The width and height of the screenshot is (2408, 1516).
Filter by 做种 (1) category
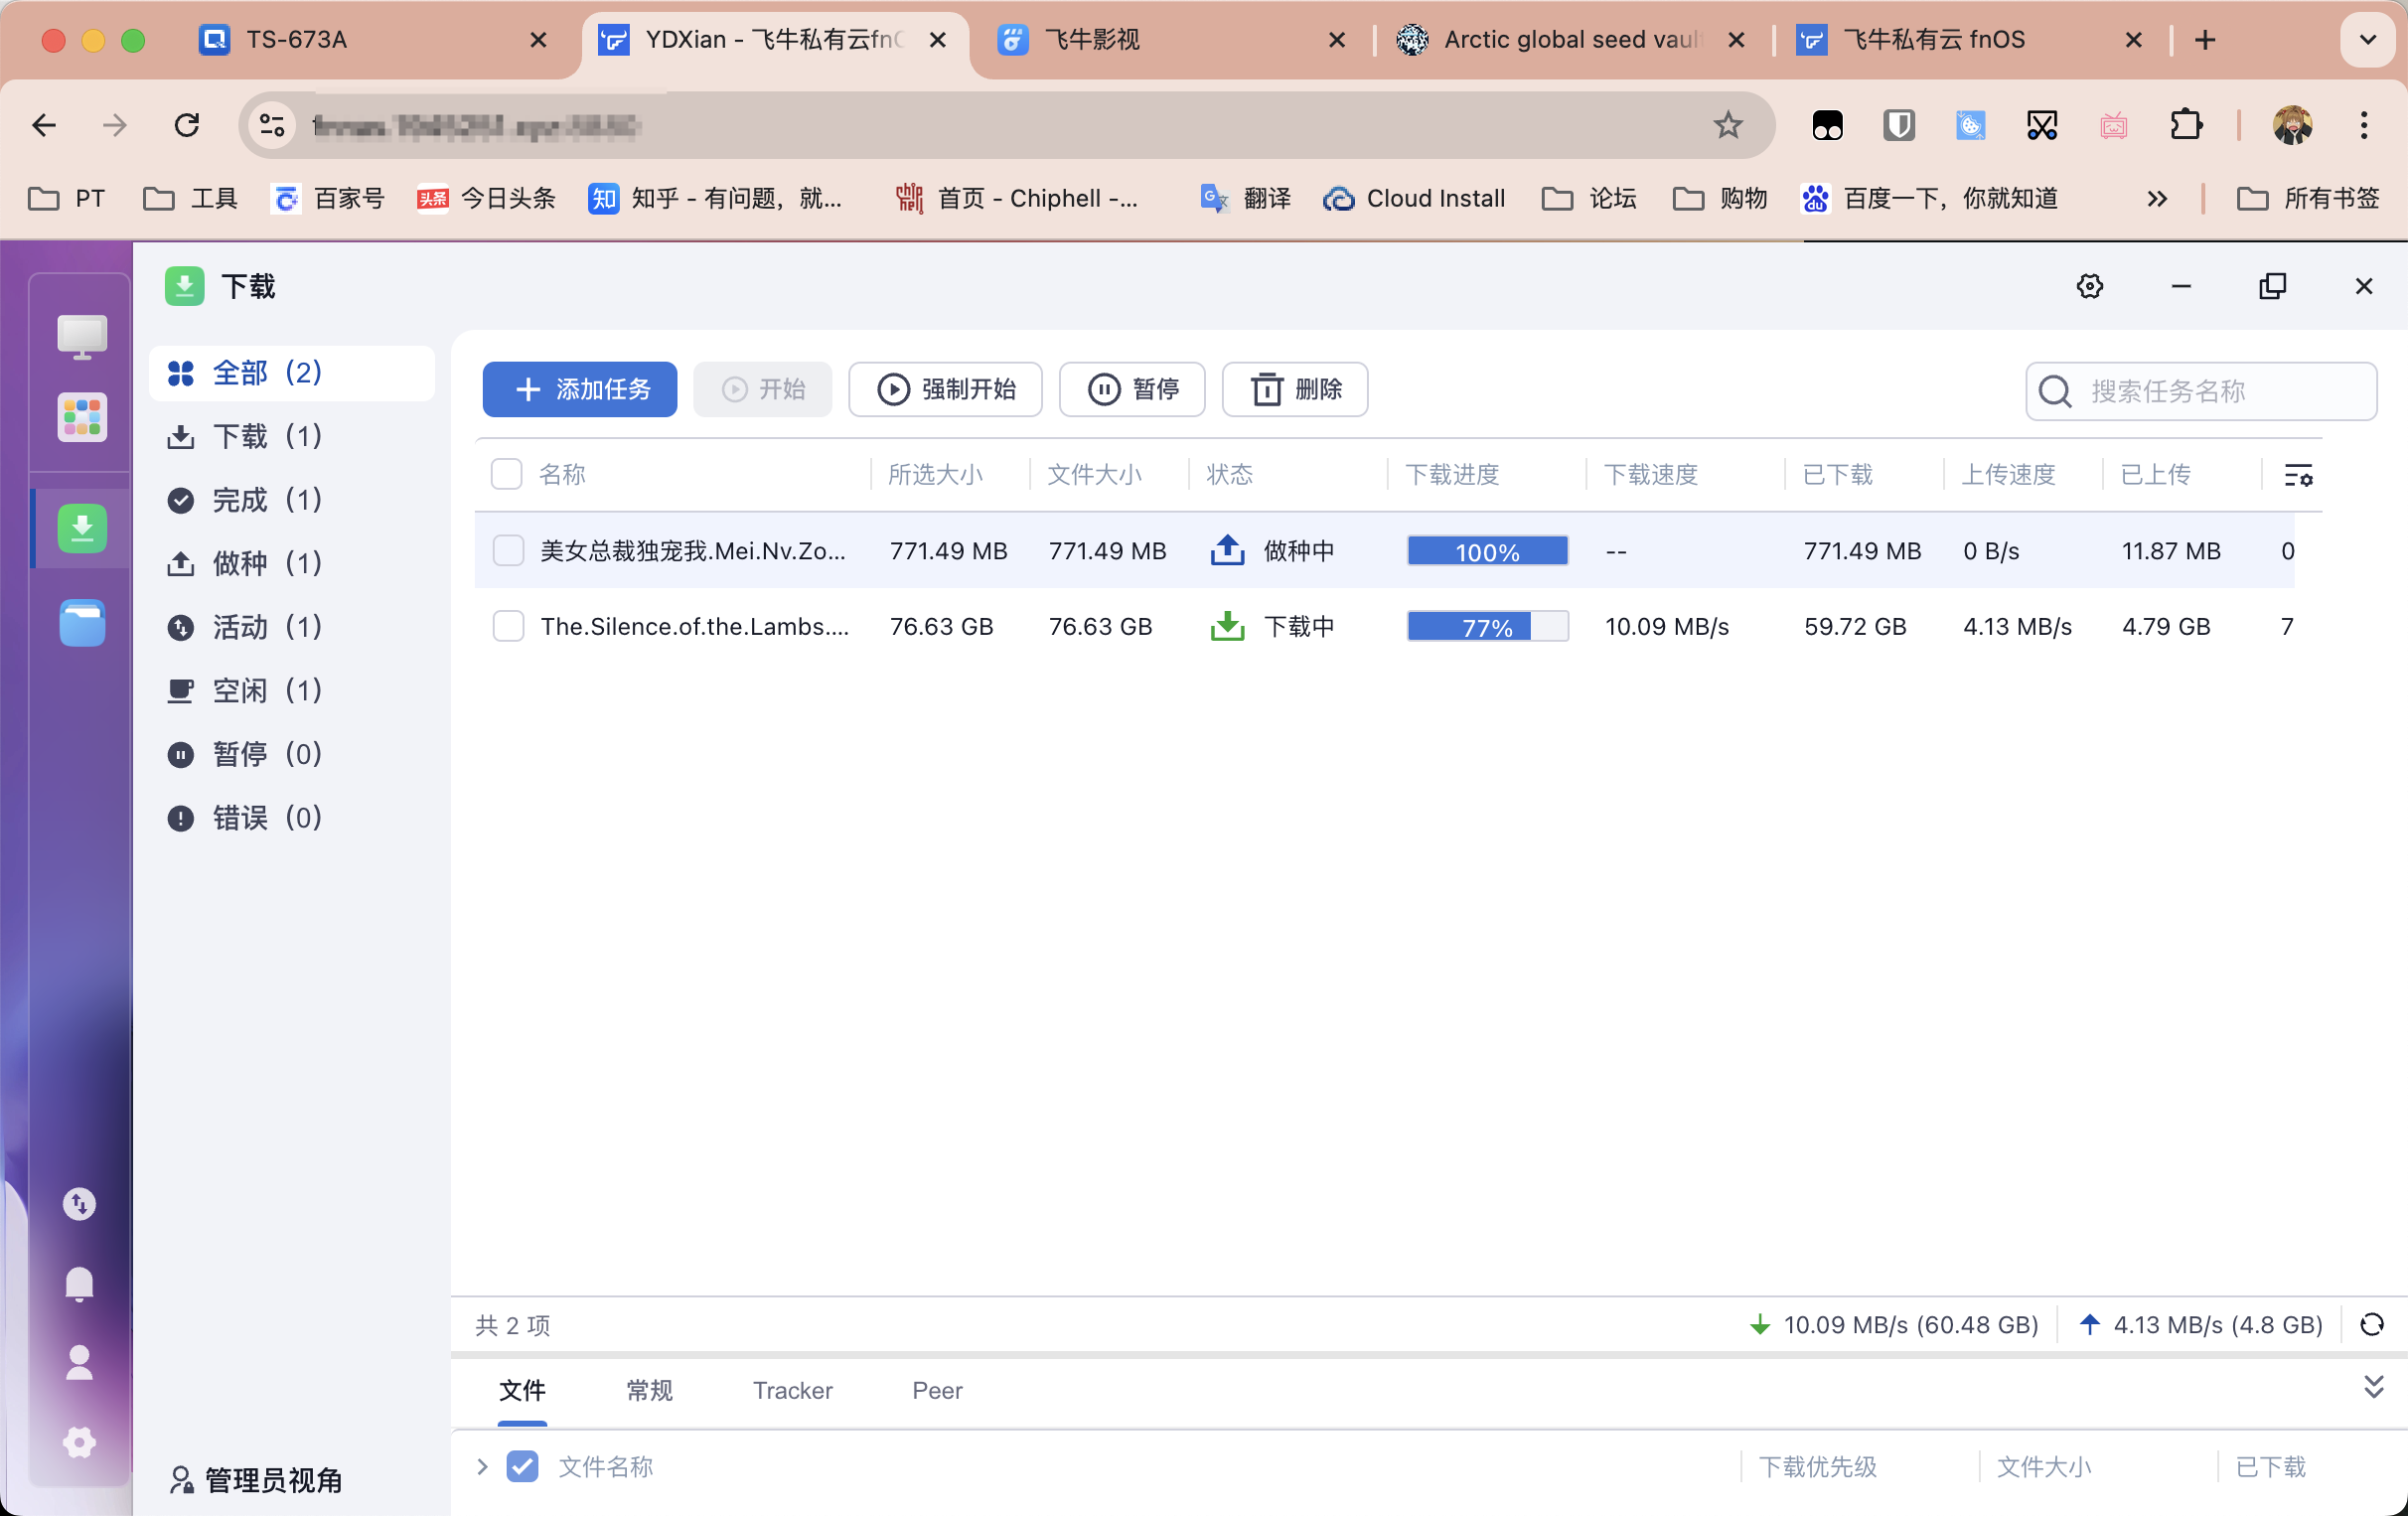pyautogui.click(x=291, y=563)
